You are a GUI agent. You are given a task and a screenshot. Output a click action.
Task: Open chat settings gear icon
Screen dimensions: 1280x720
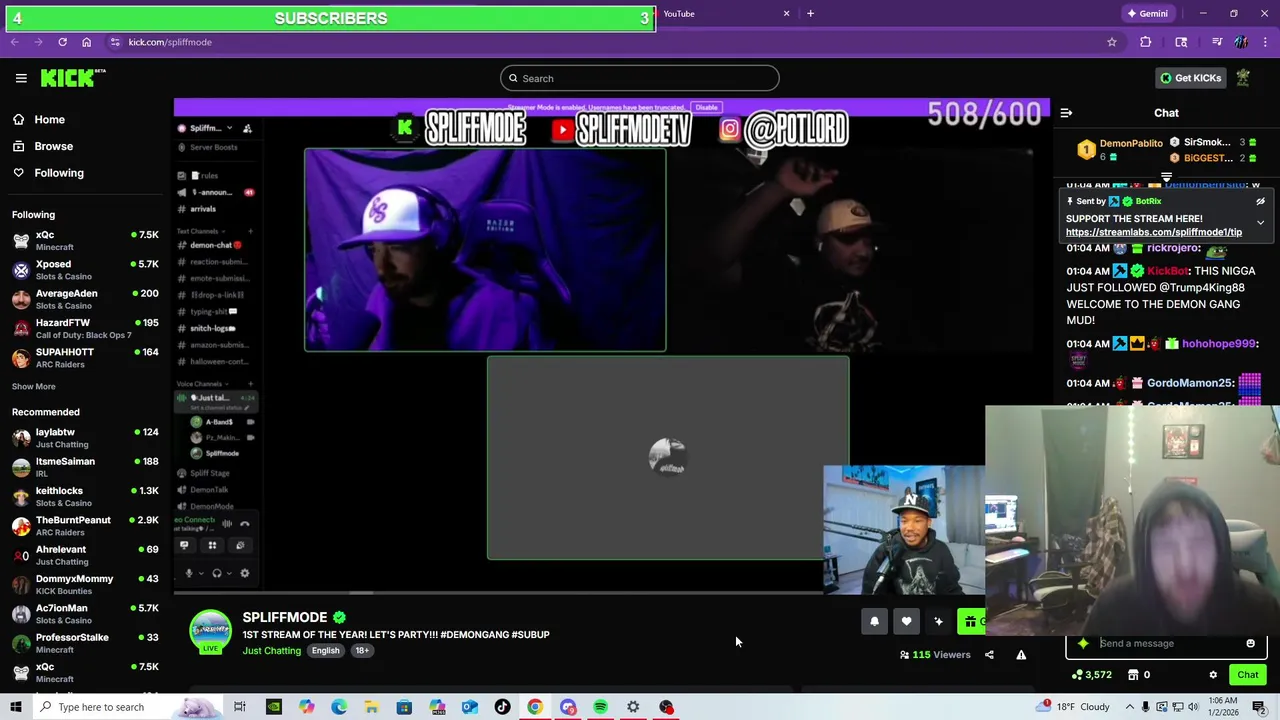(x=1213, y=675)
